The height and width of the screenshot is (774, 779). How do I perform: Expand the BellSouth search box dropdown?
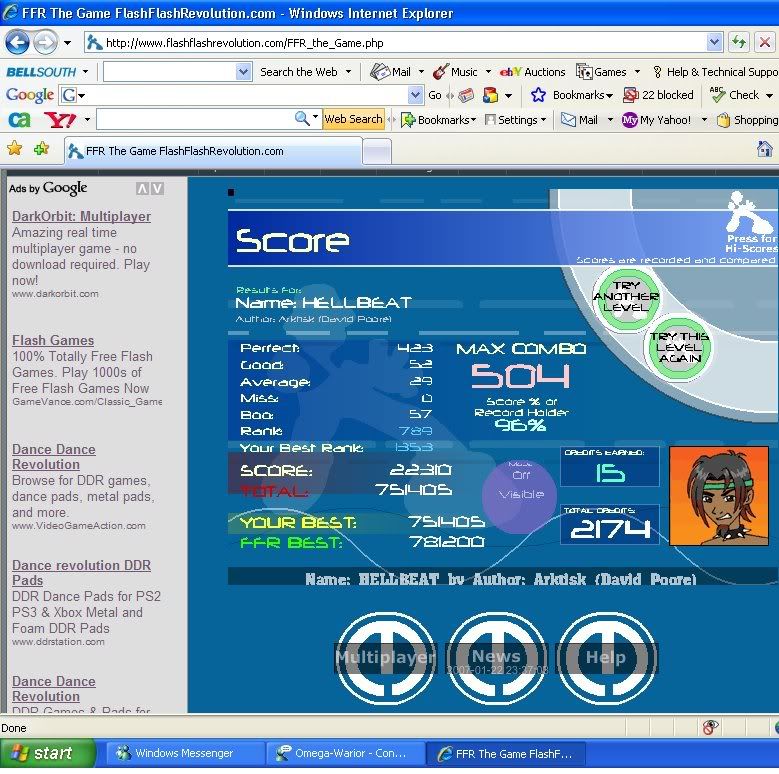[243, 72]
